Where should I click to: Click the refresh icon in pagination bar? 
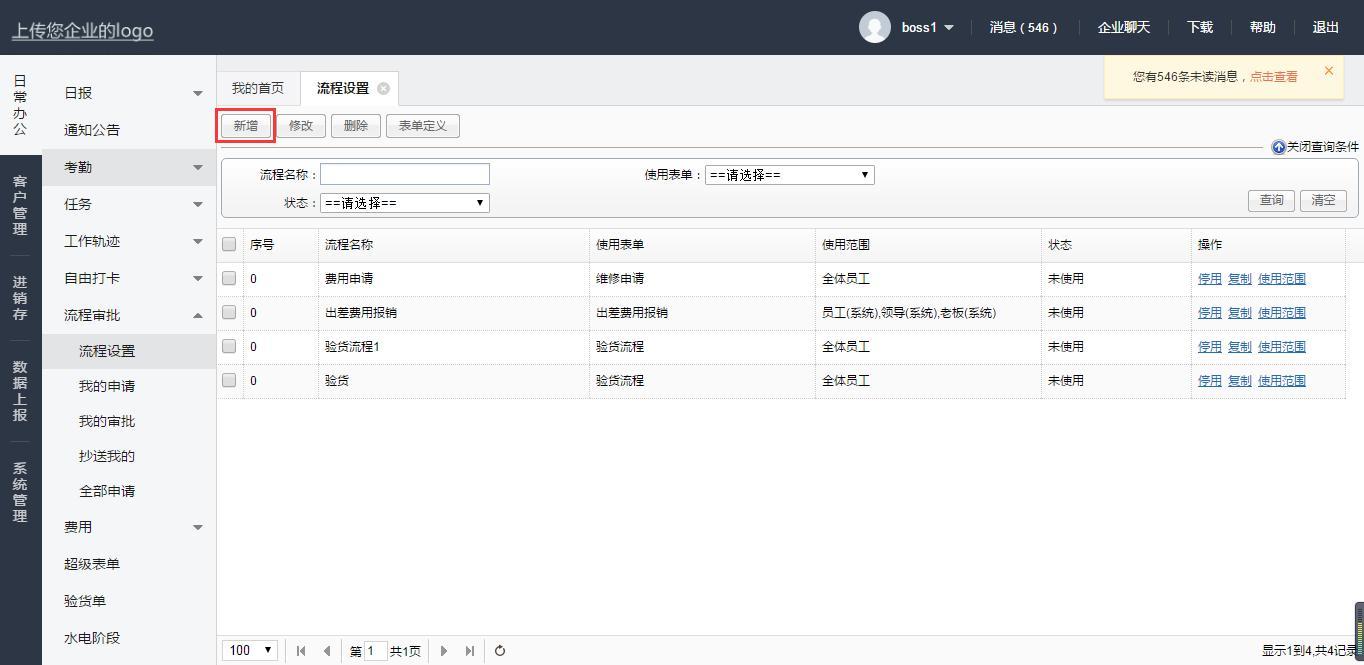[x=500, y=651]
